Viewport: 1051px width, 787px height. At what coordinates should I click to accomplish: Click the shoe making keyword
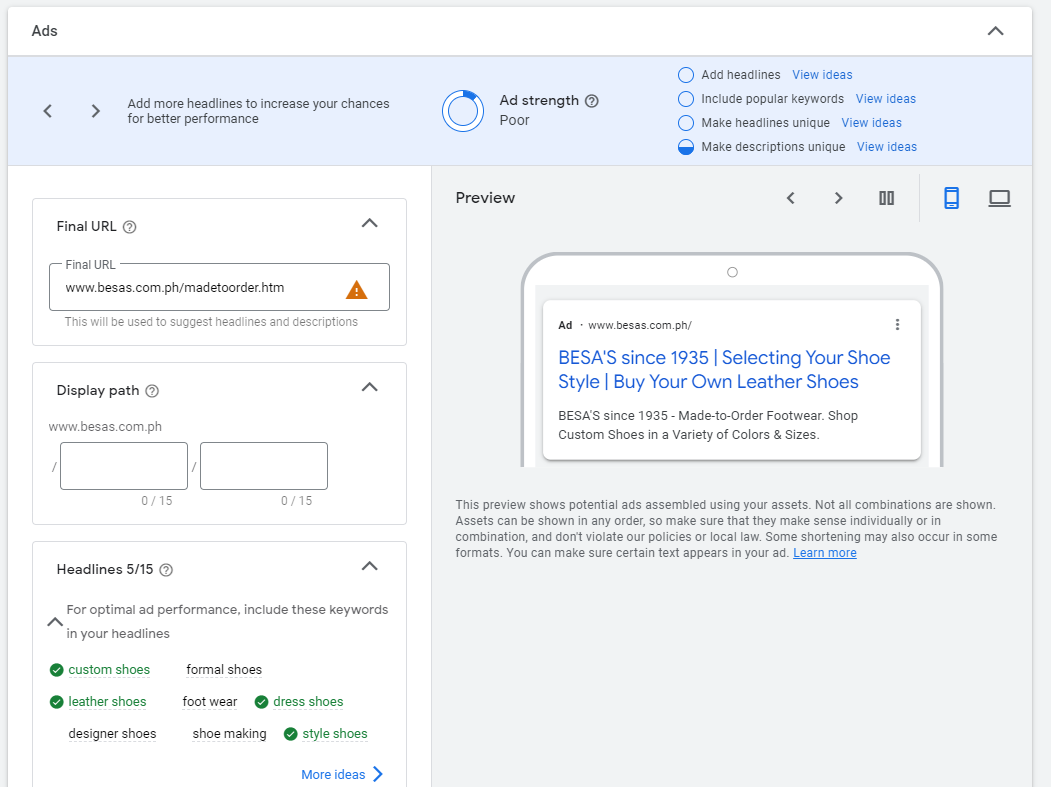point(229,734)
